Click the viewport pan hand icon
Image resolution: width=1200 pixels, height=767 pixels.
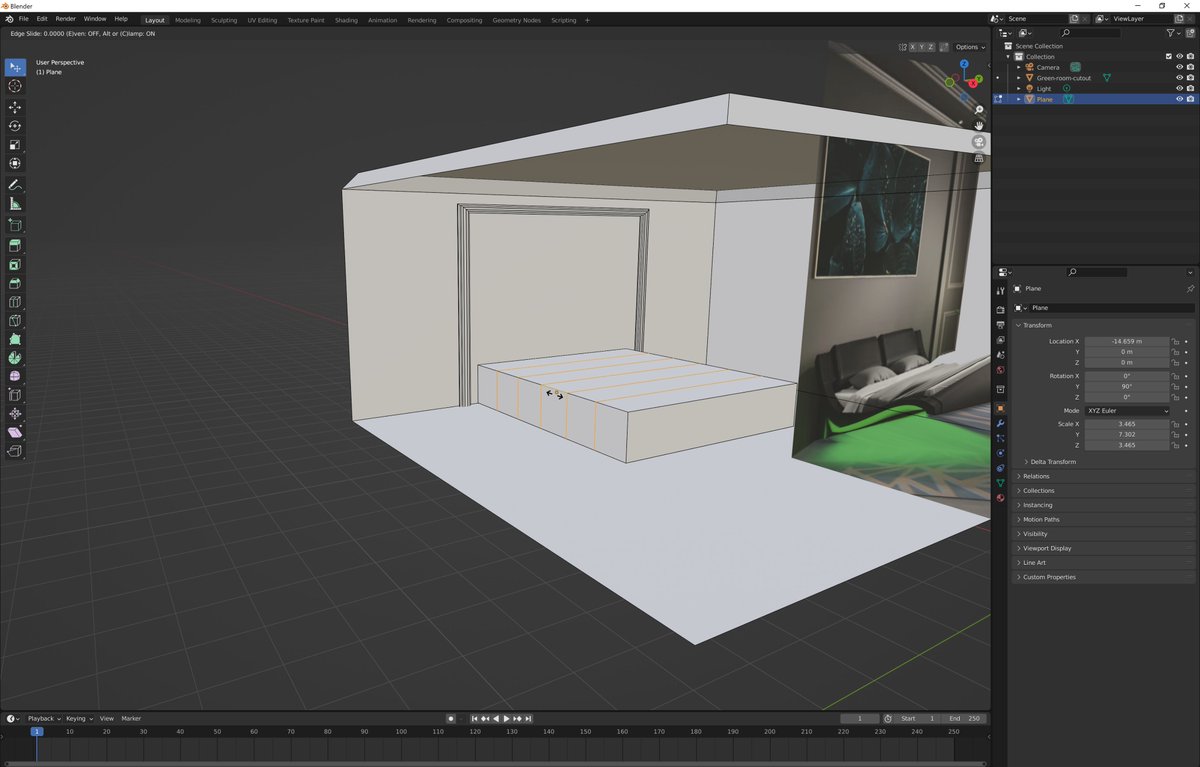(979, 125)
